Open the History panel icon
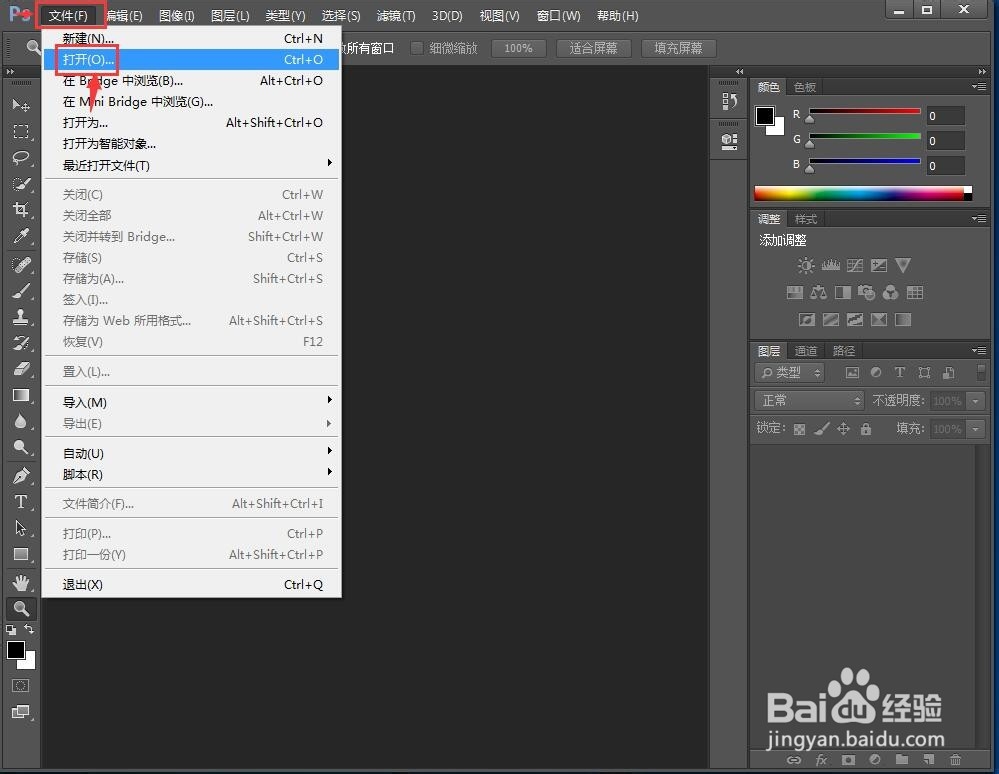The image size is (999, 774). click(x=729, y=101)
